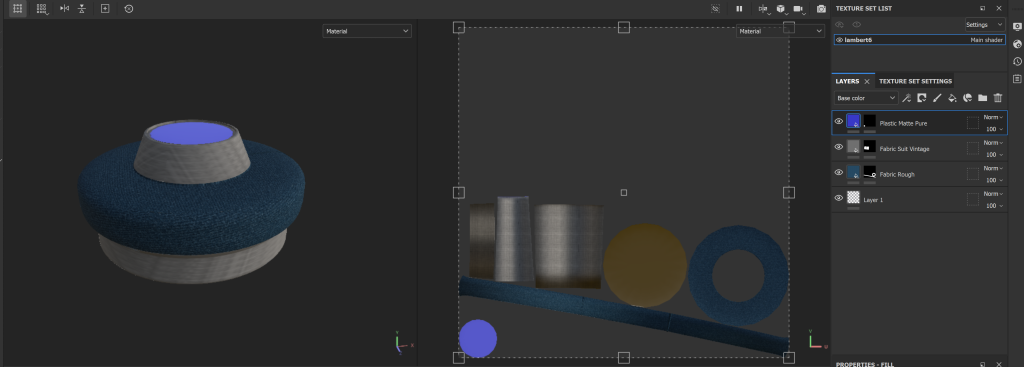The width and height of the screenshot is (1024, 367).
Task: Open opacity dropdown for Layer 1
Action: 995,205
